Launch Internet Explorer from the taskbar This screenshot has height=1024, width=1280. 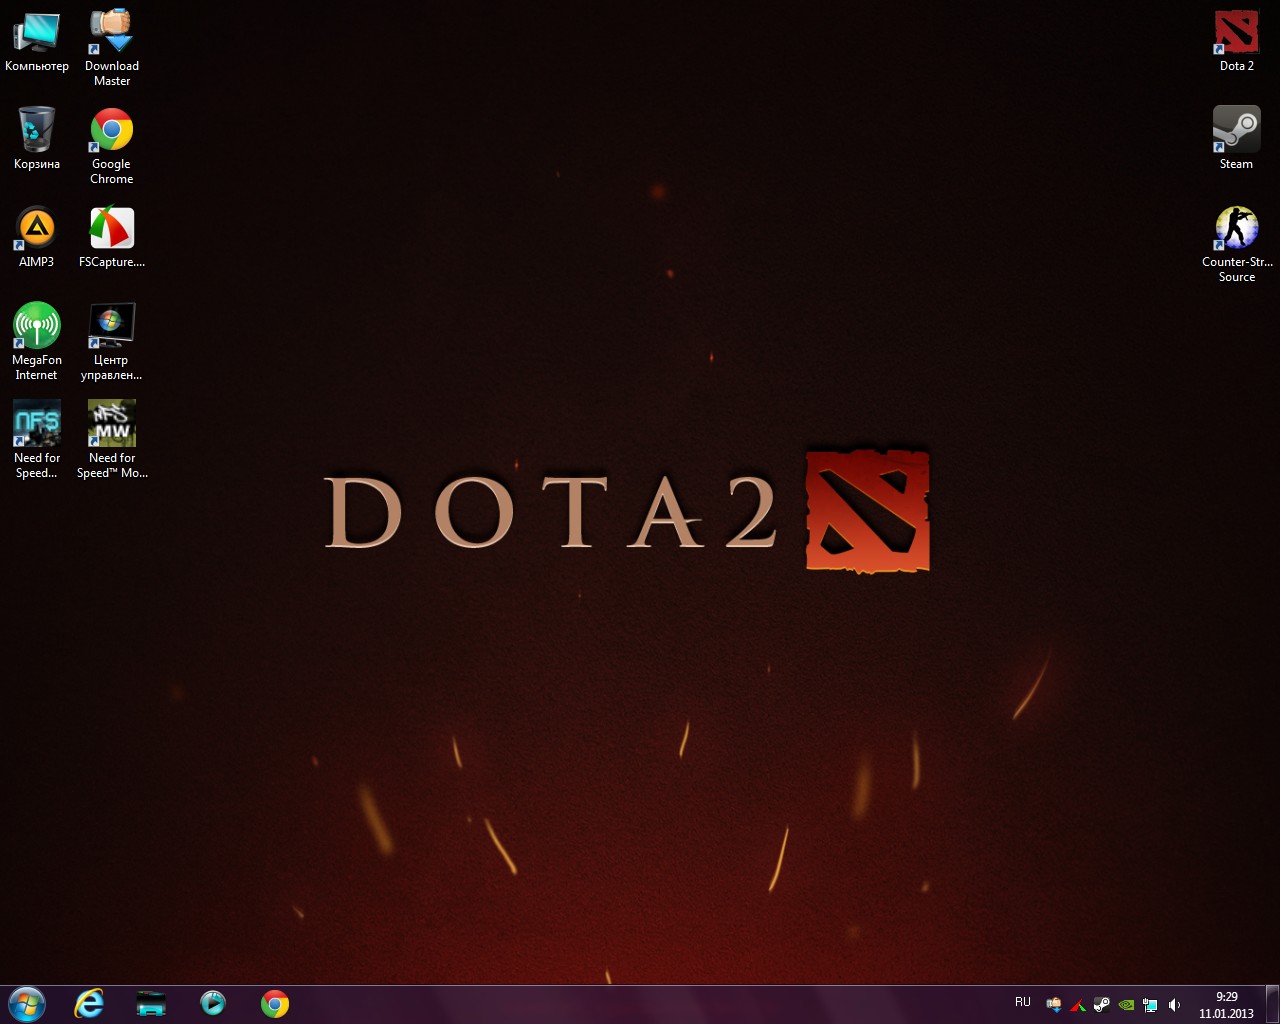tap(90, 1003)
